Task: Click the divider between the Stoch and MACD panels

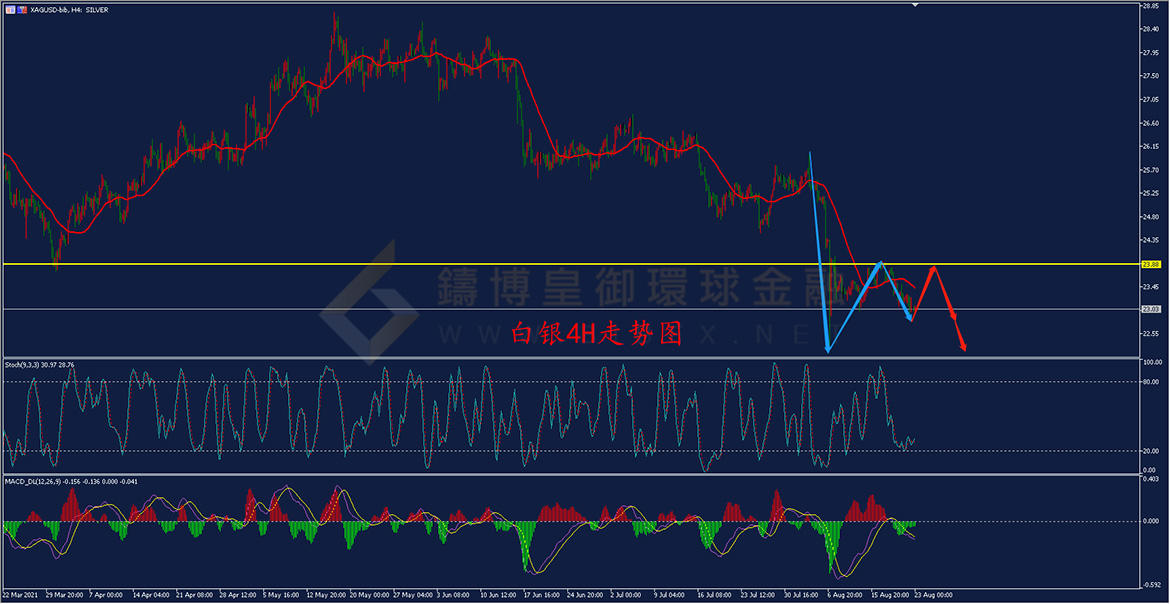Action: coord(569,474)
